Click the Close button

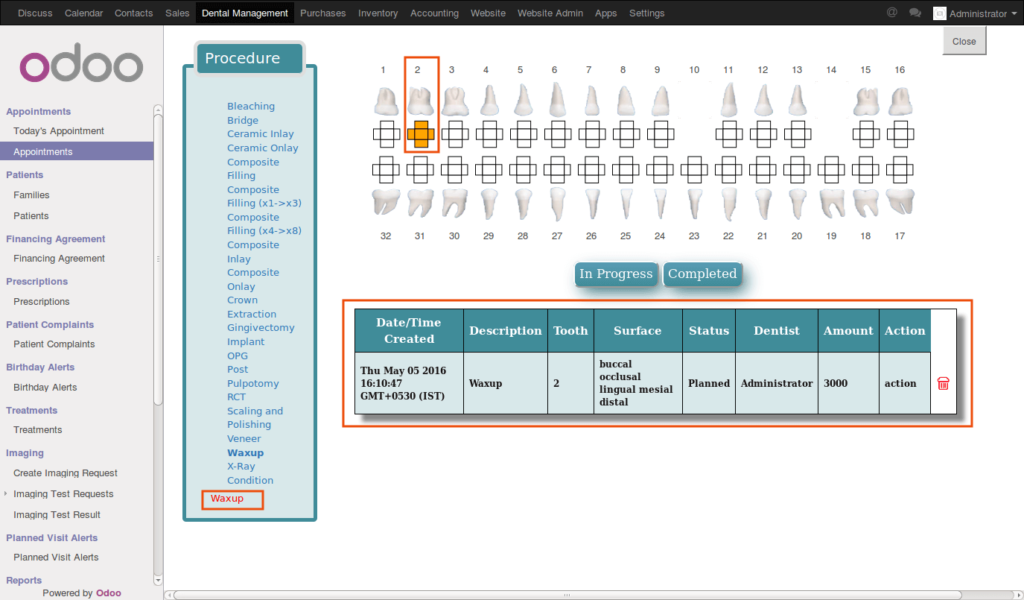(x=964, y=41)
